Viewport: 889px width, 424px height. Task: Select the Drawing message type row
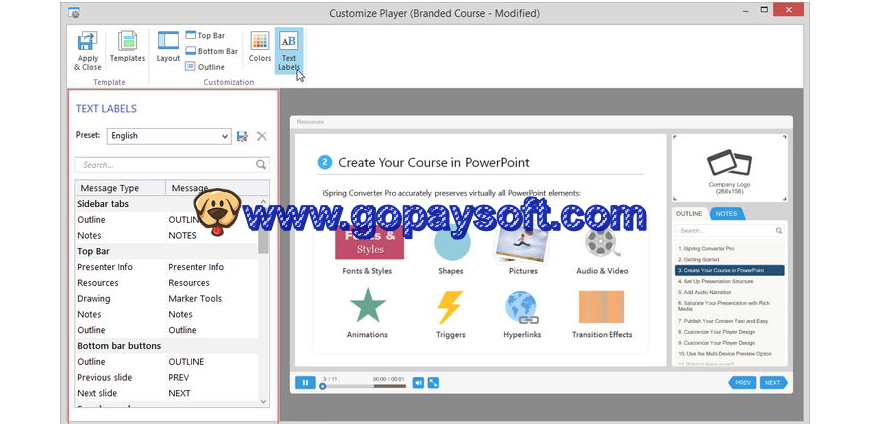[x=167, y=299]
